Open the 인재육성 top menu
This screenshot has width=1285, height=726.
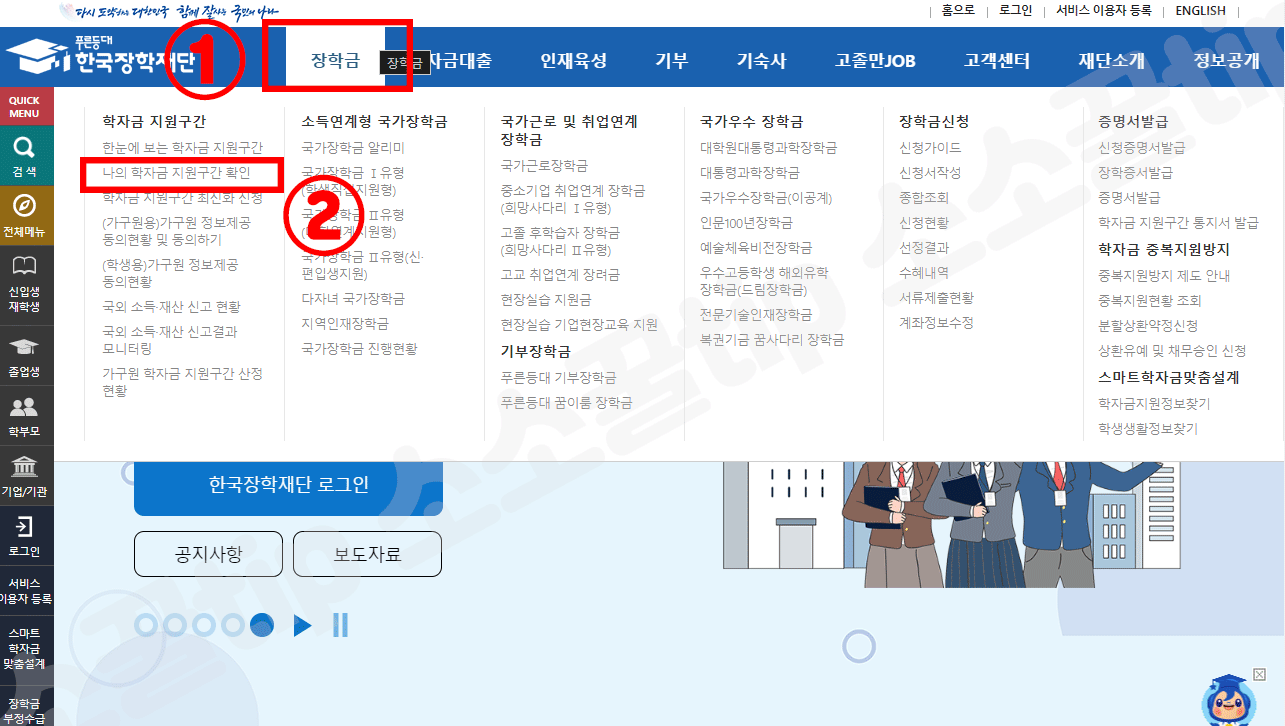tap(574, 60)
